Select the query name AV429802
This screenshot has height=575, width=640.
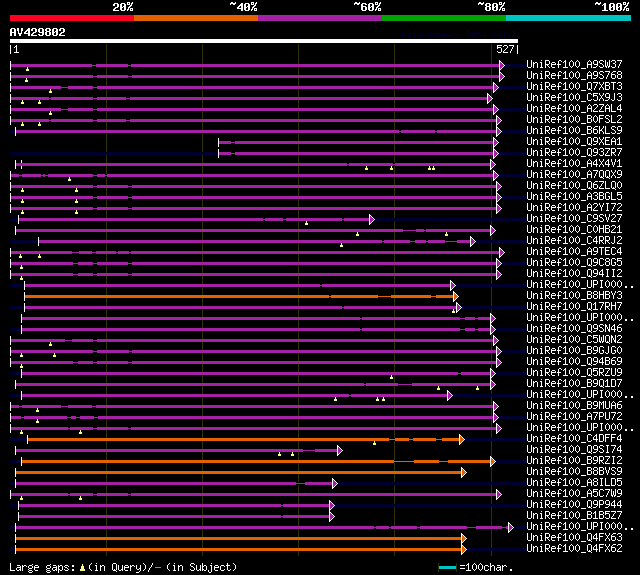pos(38,32)
